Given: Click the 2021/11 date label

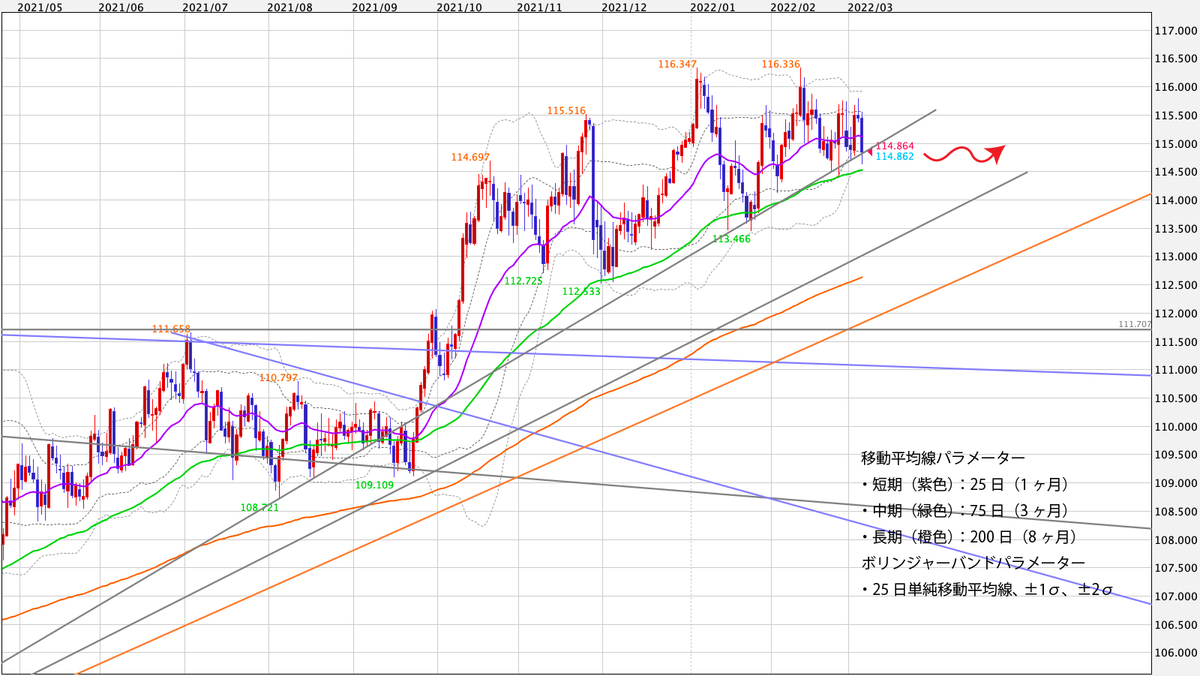Looking at the screenshot, I should [538, 7].
